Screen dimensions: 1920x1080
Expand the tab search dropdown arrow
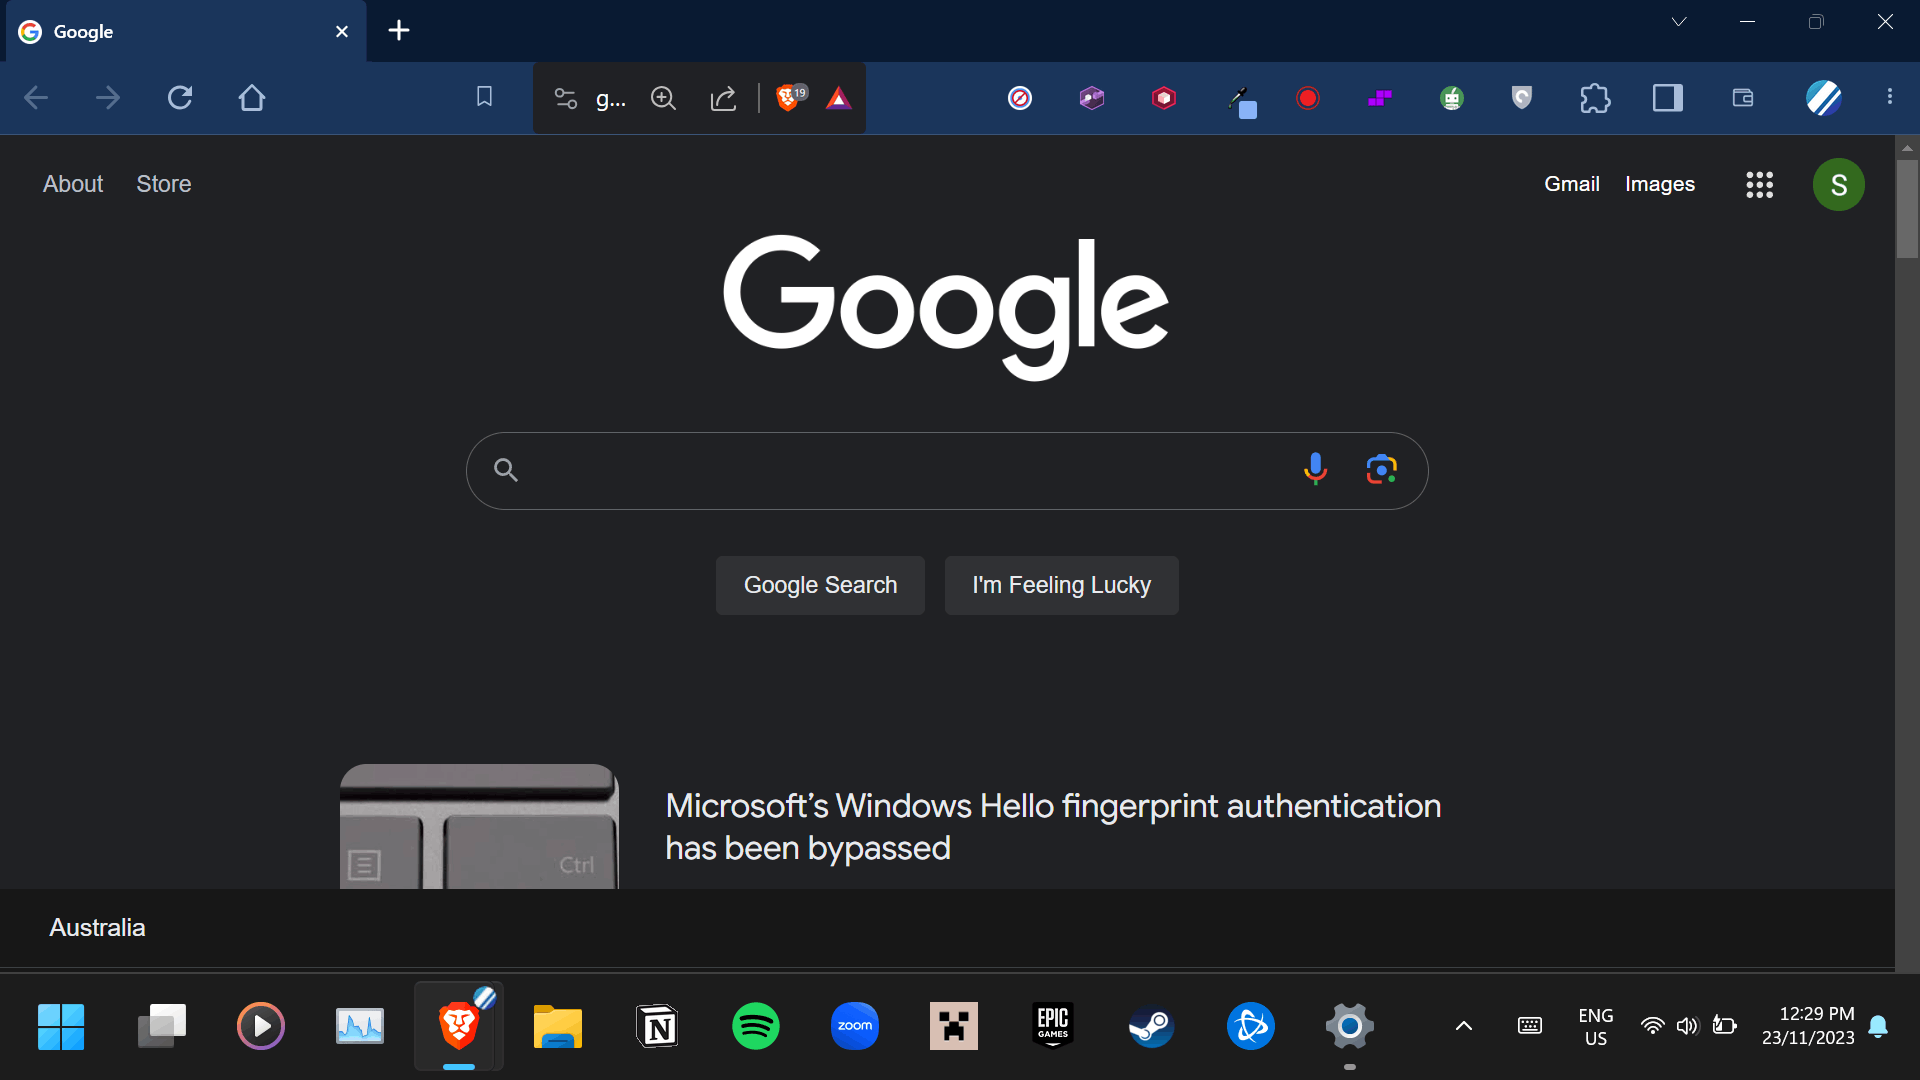[x=1679, y=22]
